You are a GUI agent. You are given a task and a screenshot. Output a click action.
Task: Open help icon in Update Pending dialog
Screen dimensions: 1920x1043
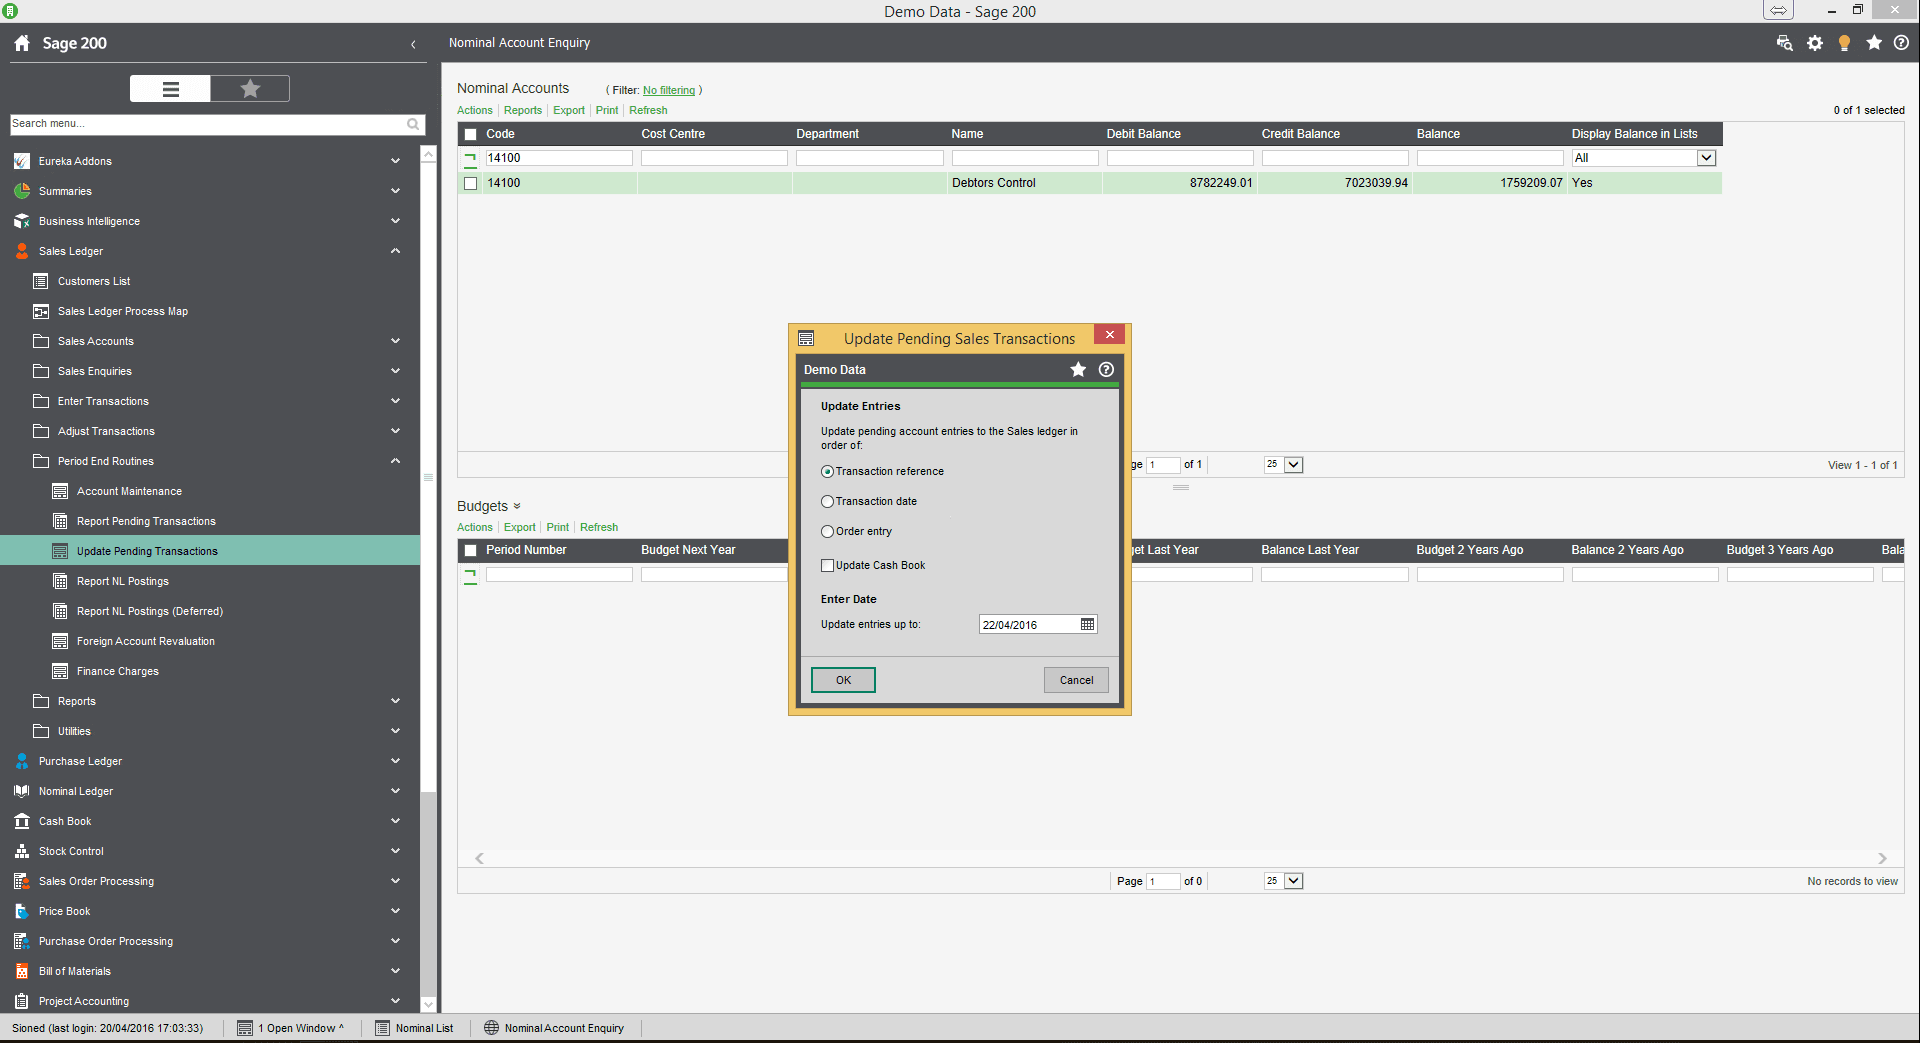point(1106,369)
